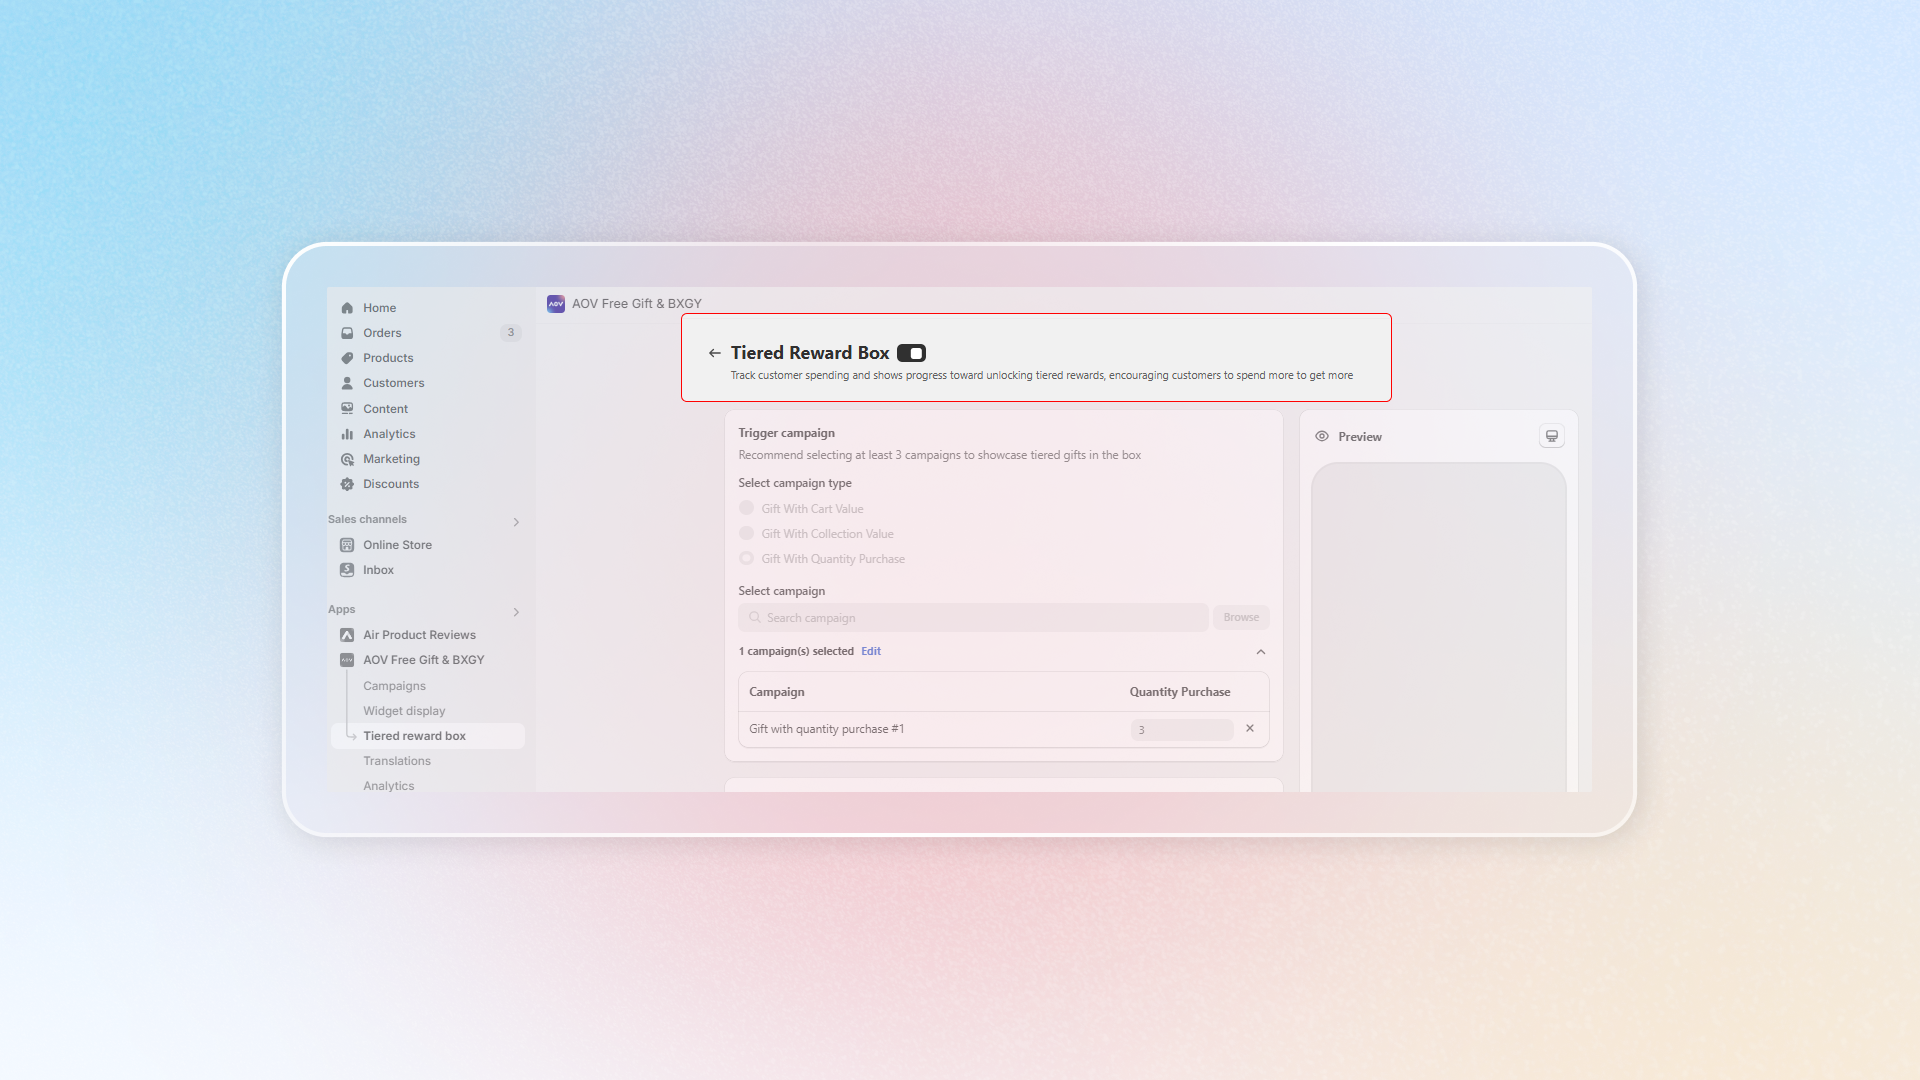The height and width of the screenshot is (1080, 1920).
Task: Click the Browse campaigns button
Action: click(1241, 617)
